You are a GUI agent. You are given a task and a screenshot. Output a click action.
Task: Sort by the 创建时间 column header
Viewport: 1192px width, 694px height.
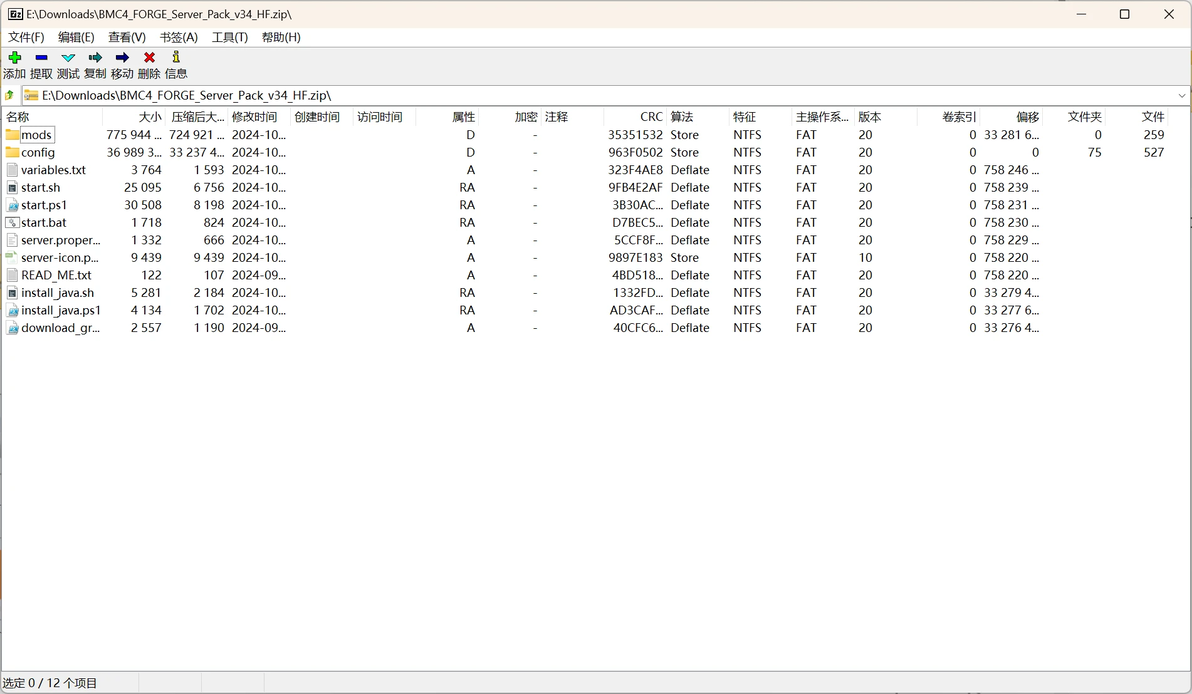(322, 117)
